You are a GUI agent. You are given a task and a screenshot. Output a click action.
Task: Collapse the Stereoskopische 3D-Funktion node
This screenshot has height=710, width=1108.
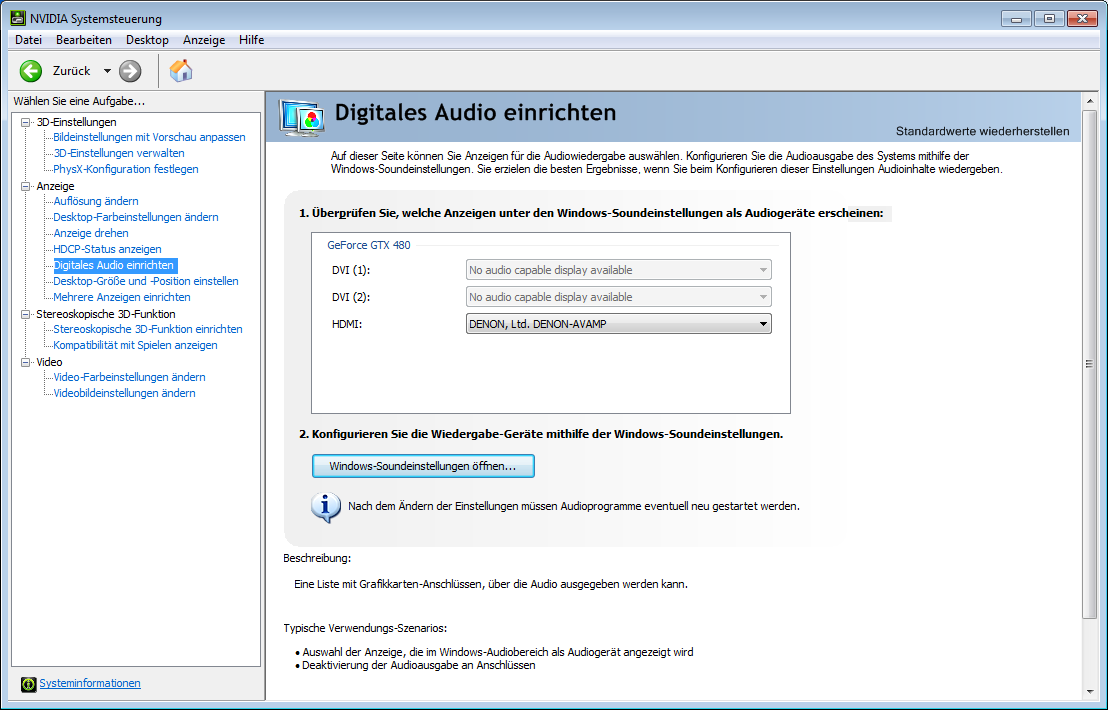[25, 314]
